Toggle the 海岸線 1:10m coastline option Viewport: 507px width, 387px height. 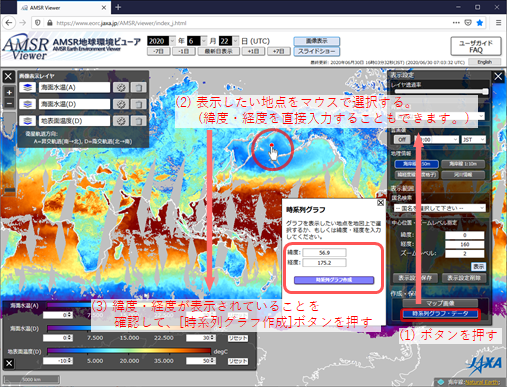coord(463,164)
